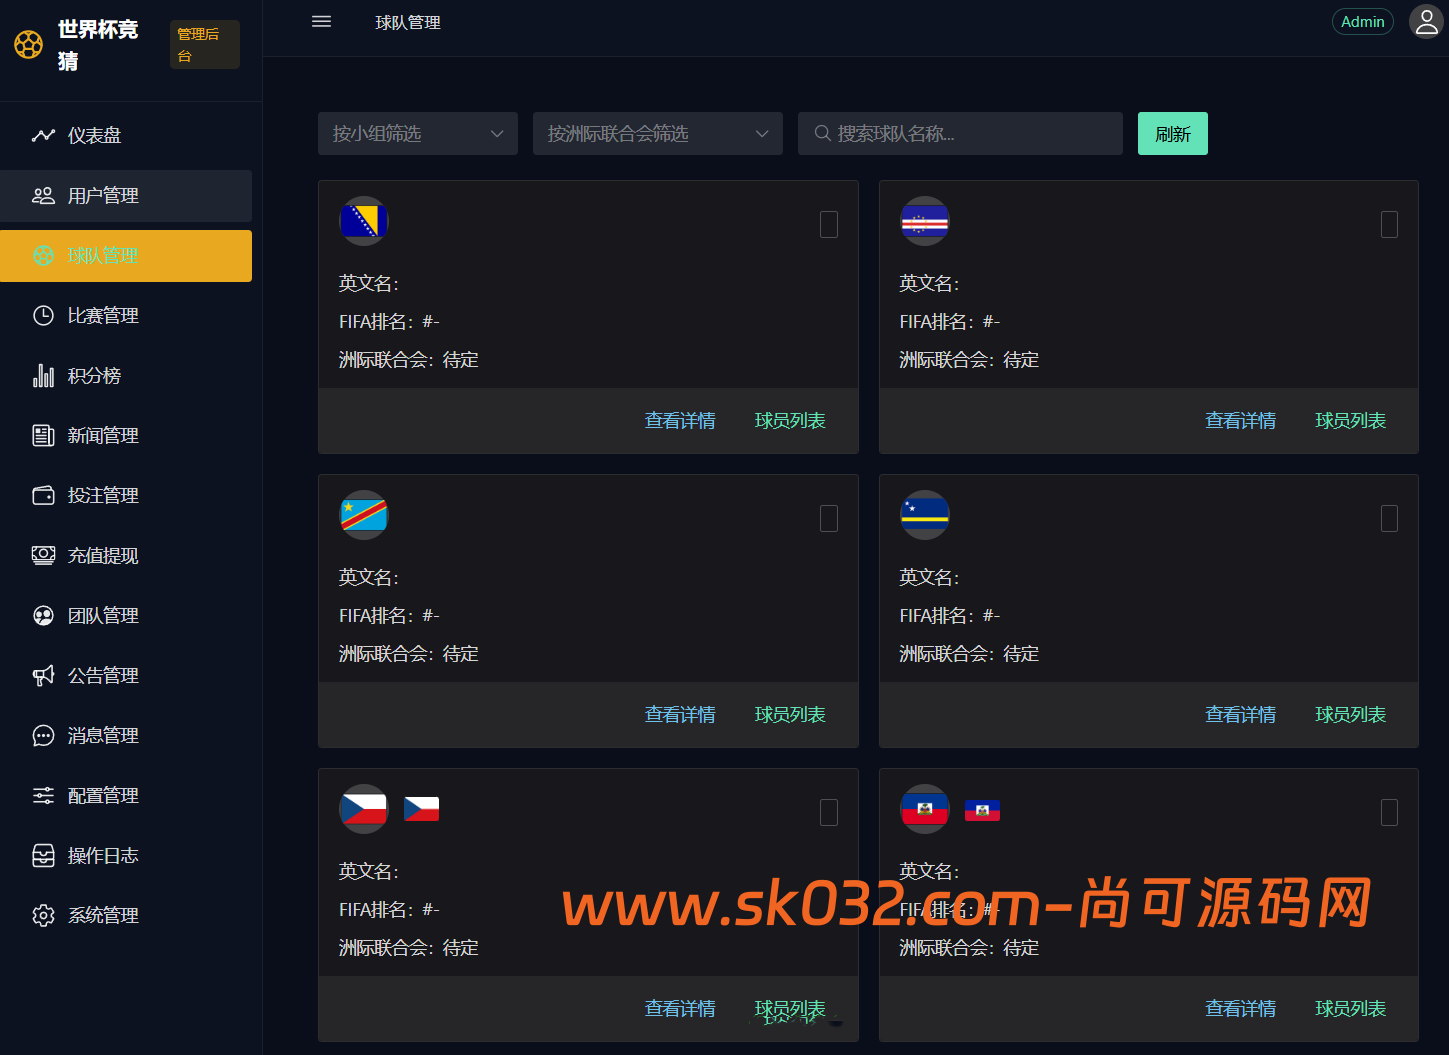Click the Curaçao flag team avatar
1449x1055 pixels.
(x=925, y=515)
